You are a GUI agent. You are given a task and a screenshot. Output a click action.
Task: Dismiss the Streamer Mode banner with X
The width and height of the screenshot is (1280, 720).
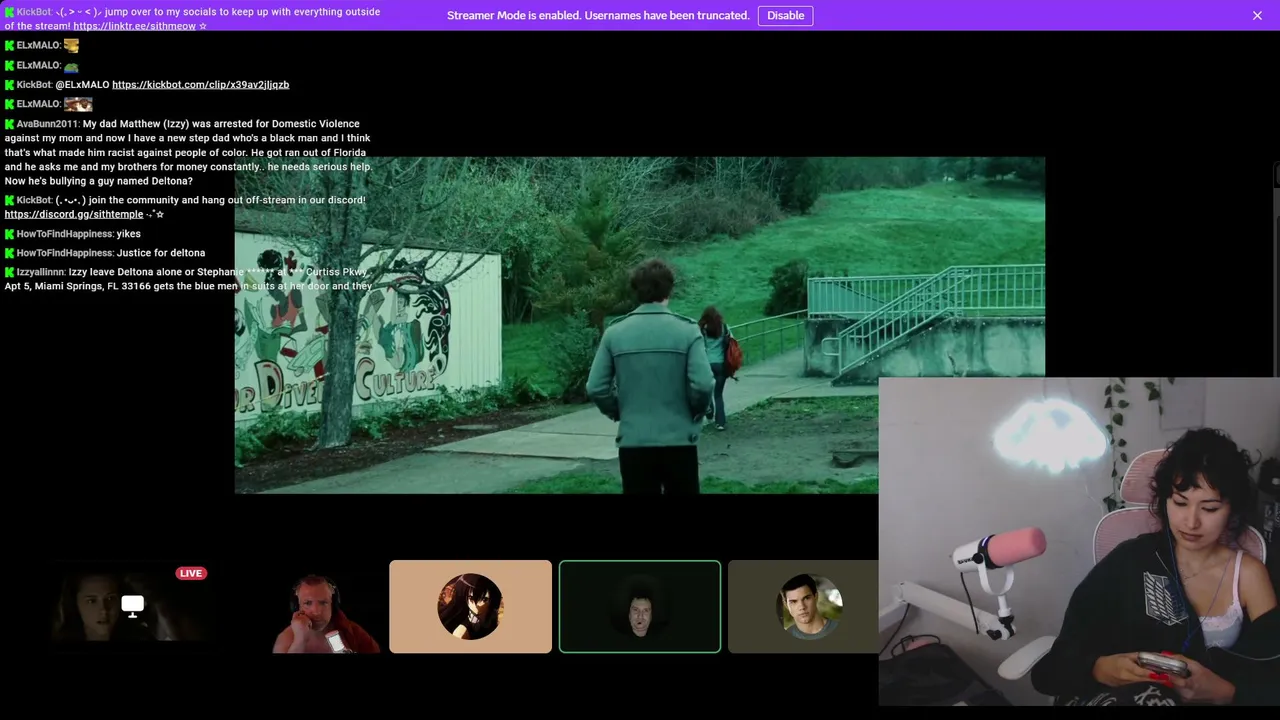(1257, 15)
